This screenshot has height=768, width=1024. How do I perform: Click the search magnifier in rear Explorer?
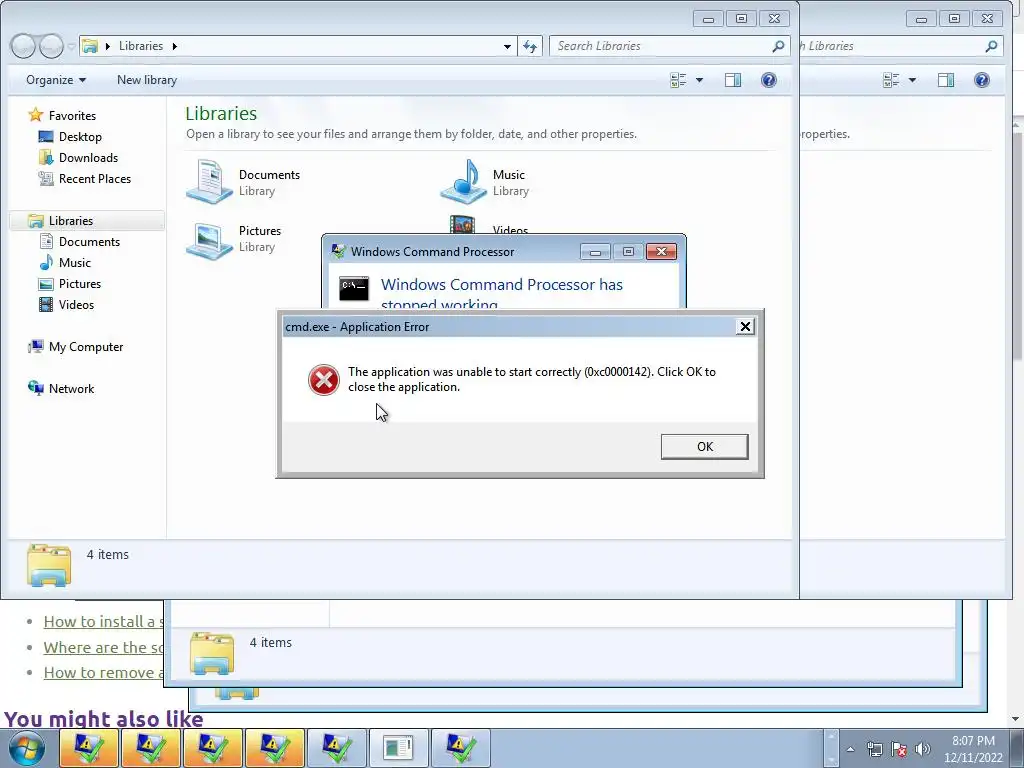(991, 46)
